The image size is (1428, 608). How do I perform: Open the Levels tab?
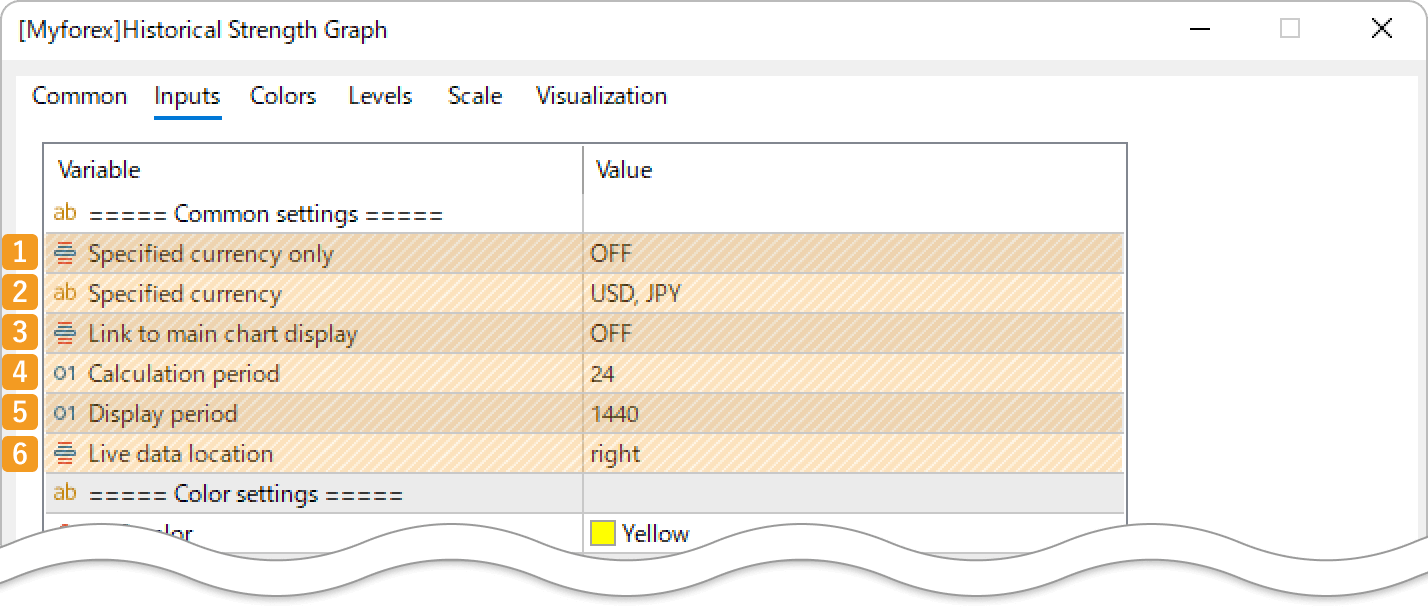(x=379, y=96)
